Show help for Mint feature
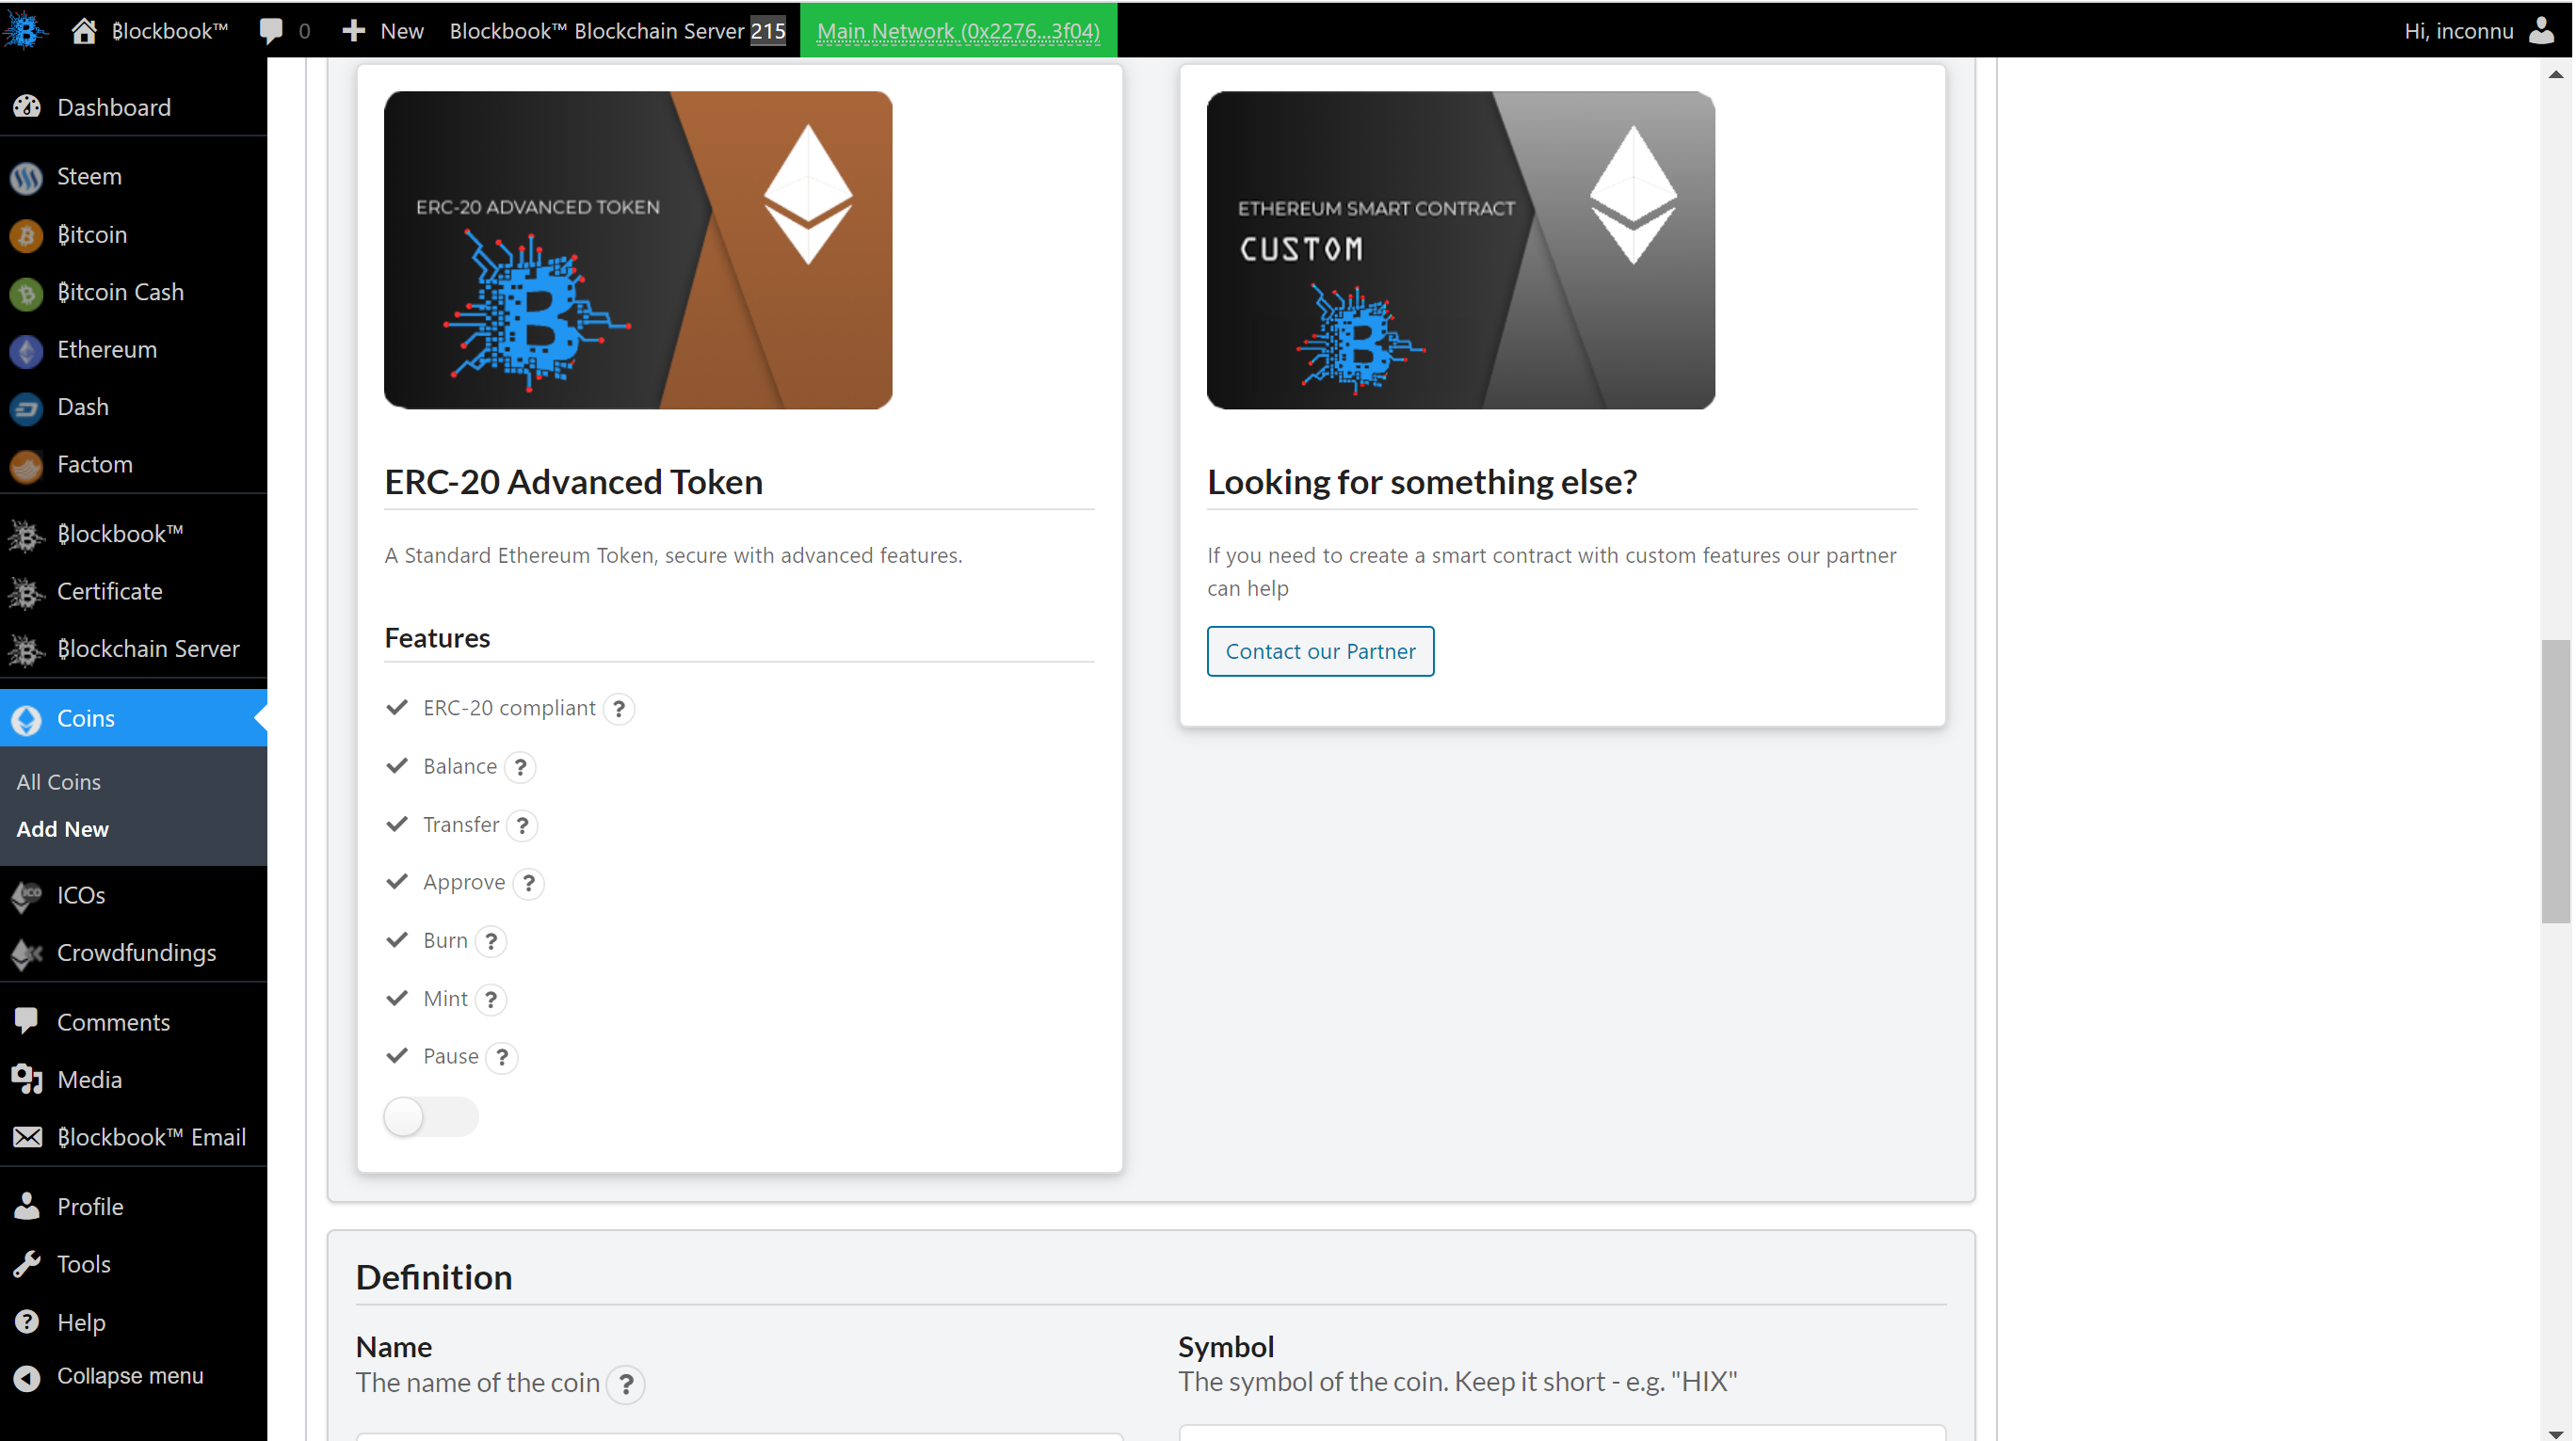The width and height of the screenshot is (2576, 1441). (491, 999)
